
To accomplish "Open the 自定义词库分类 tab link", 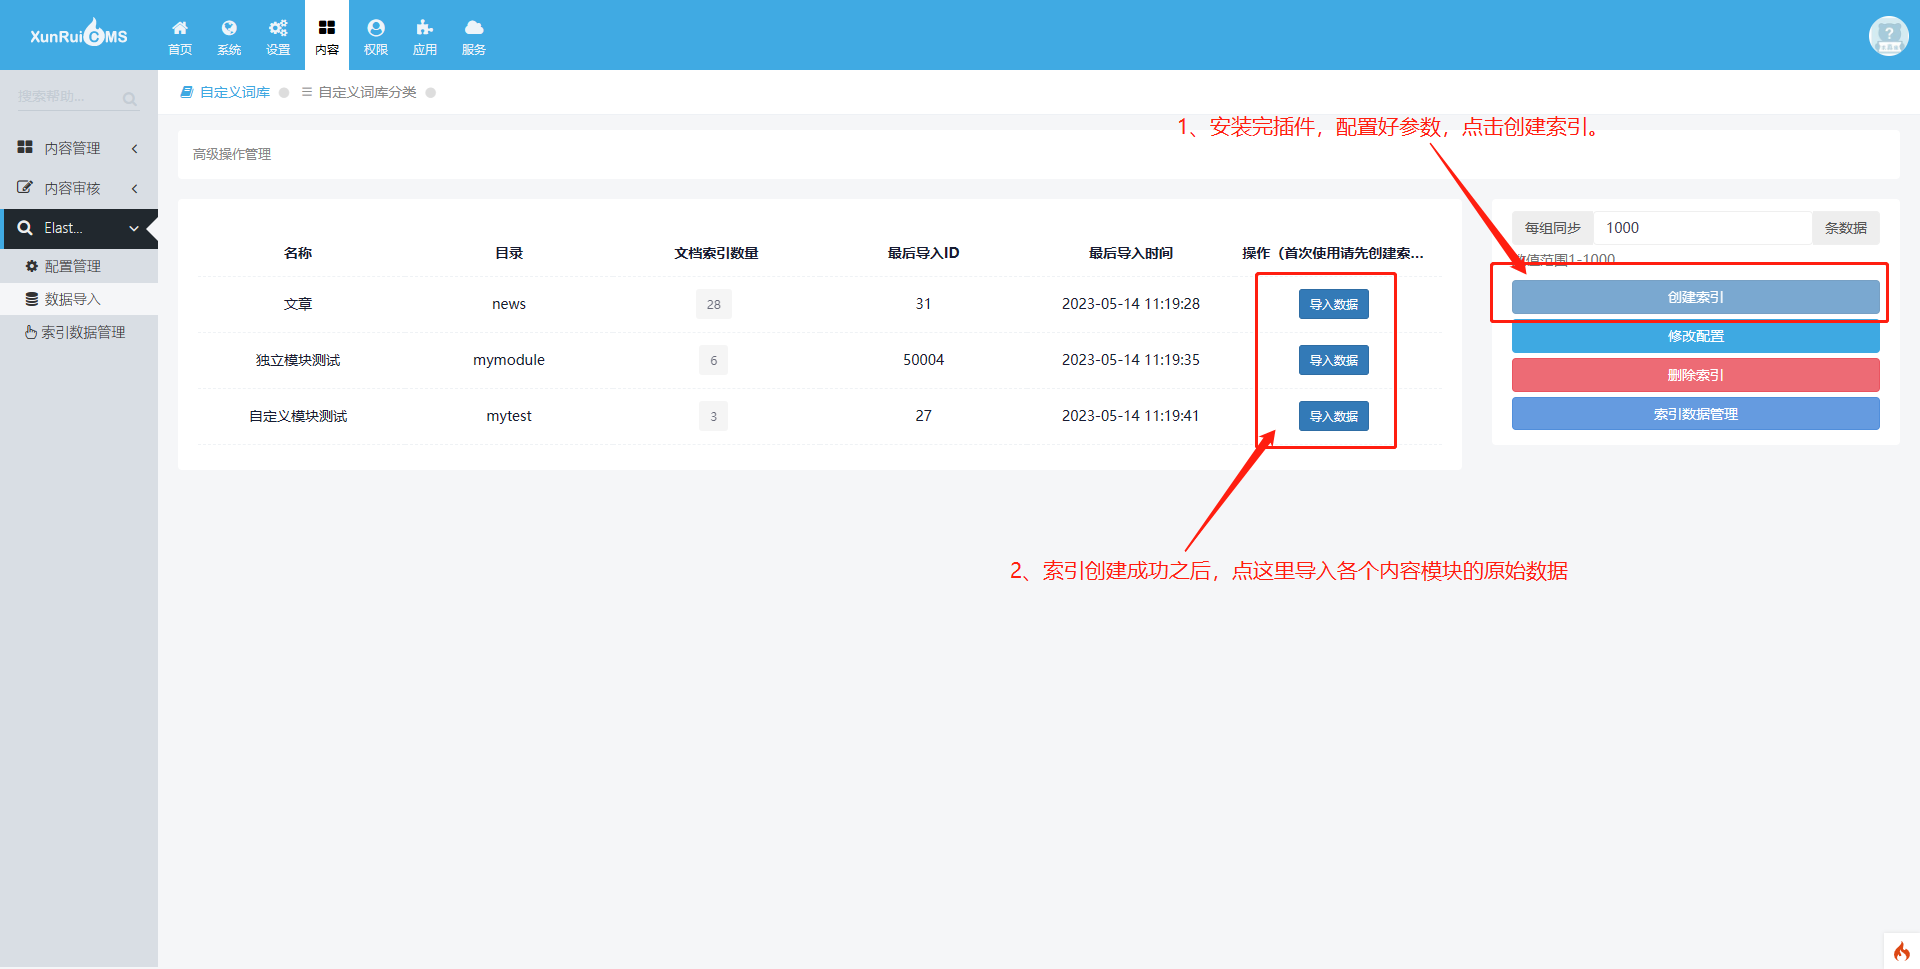I will point(367,92).
